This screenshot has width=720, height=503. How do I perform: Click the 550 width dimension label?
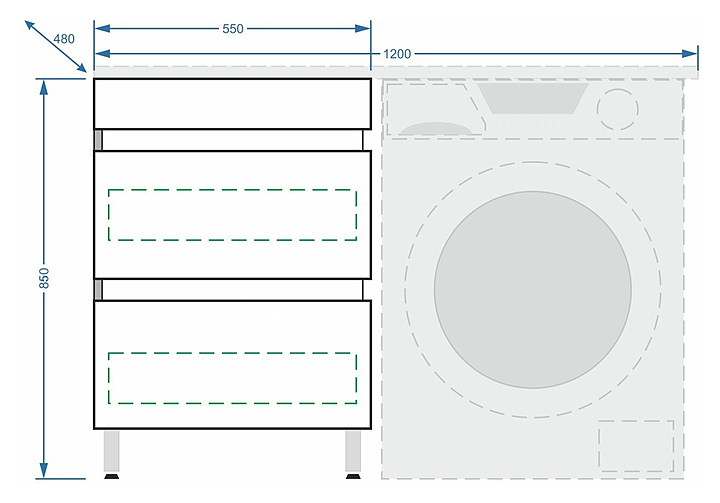pos(232,28)
